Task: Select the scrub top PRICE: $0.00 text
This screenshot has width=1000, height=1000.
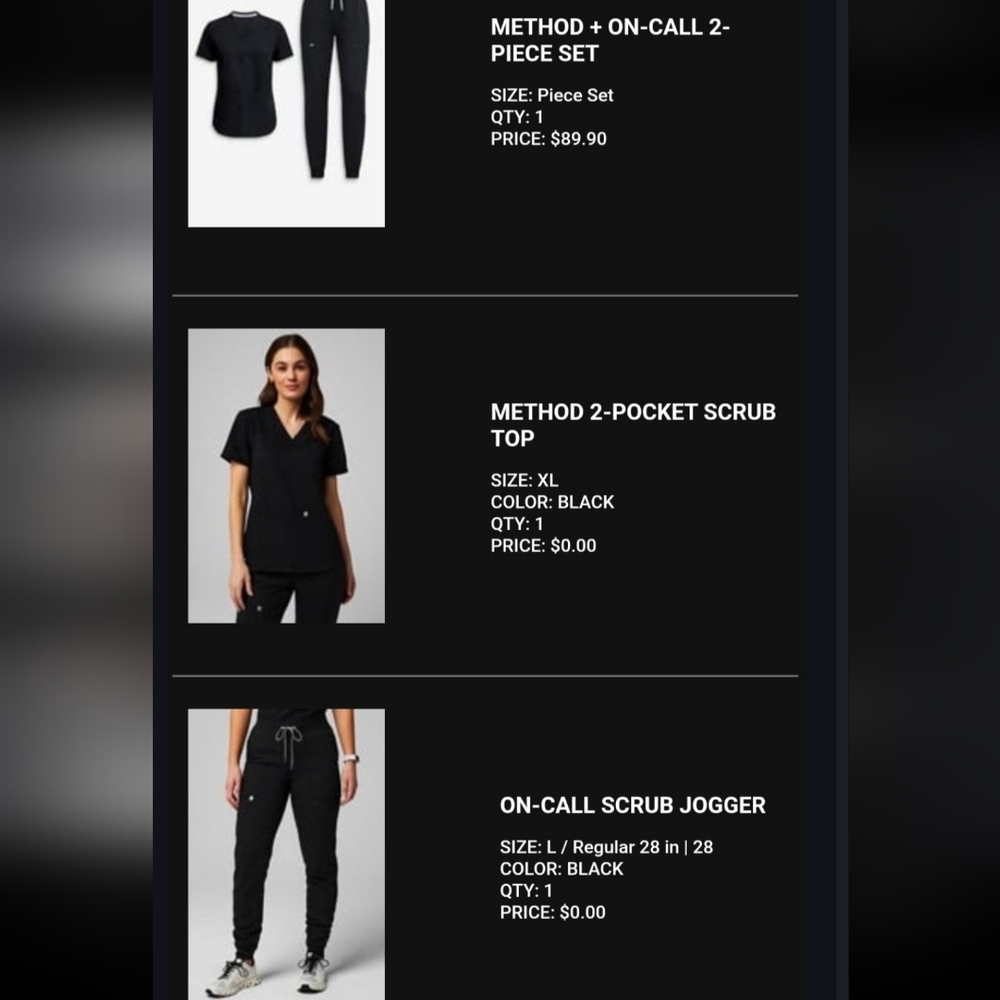Action: coord(543,545)
